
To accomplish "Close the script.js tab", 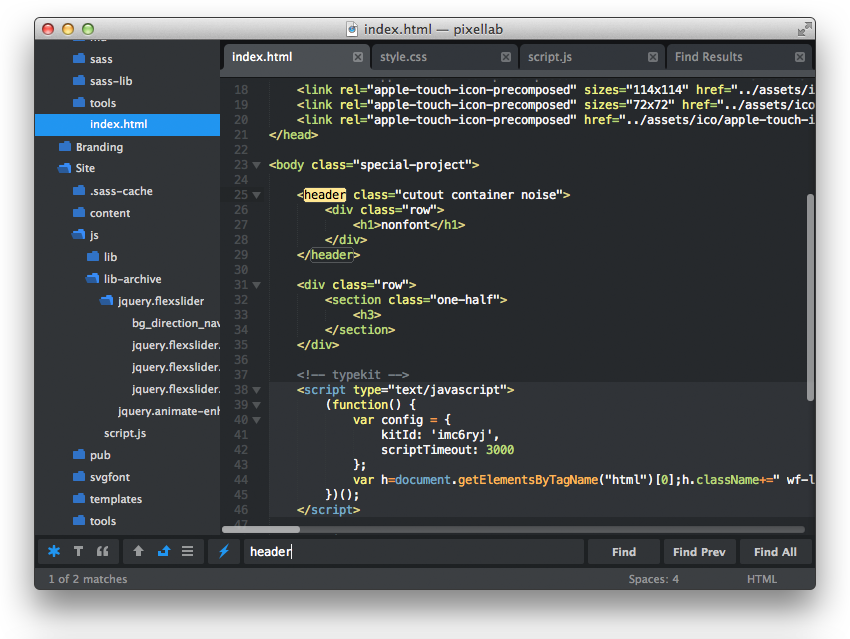I will 653,57.
